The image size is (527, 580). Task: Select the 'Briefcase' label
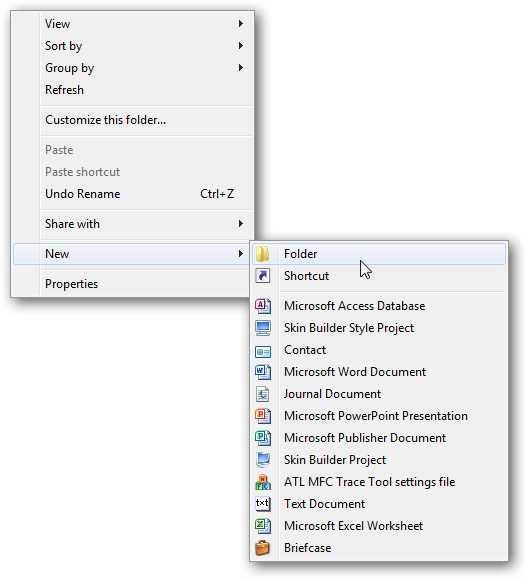tap(307, 548)
